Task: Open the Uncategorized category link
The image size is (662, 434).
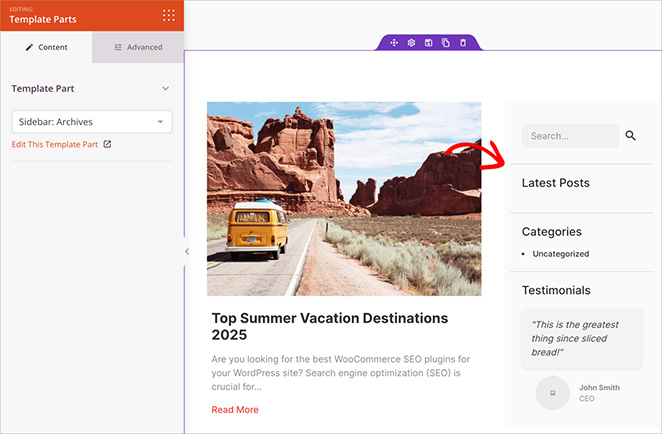Action: 560,254
